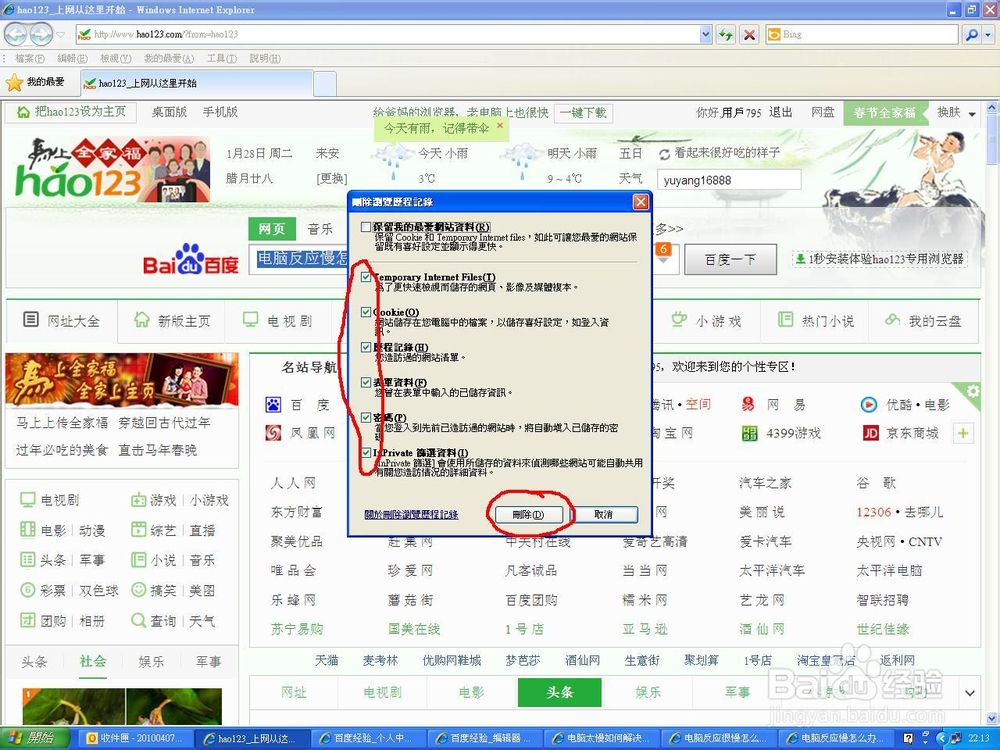The image size is (1000, 750).
Task: Open the address bar dropdown arrow
Action: point(705,34)
